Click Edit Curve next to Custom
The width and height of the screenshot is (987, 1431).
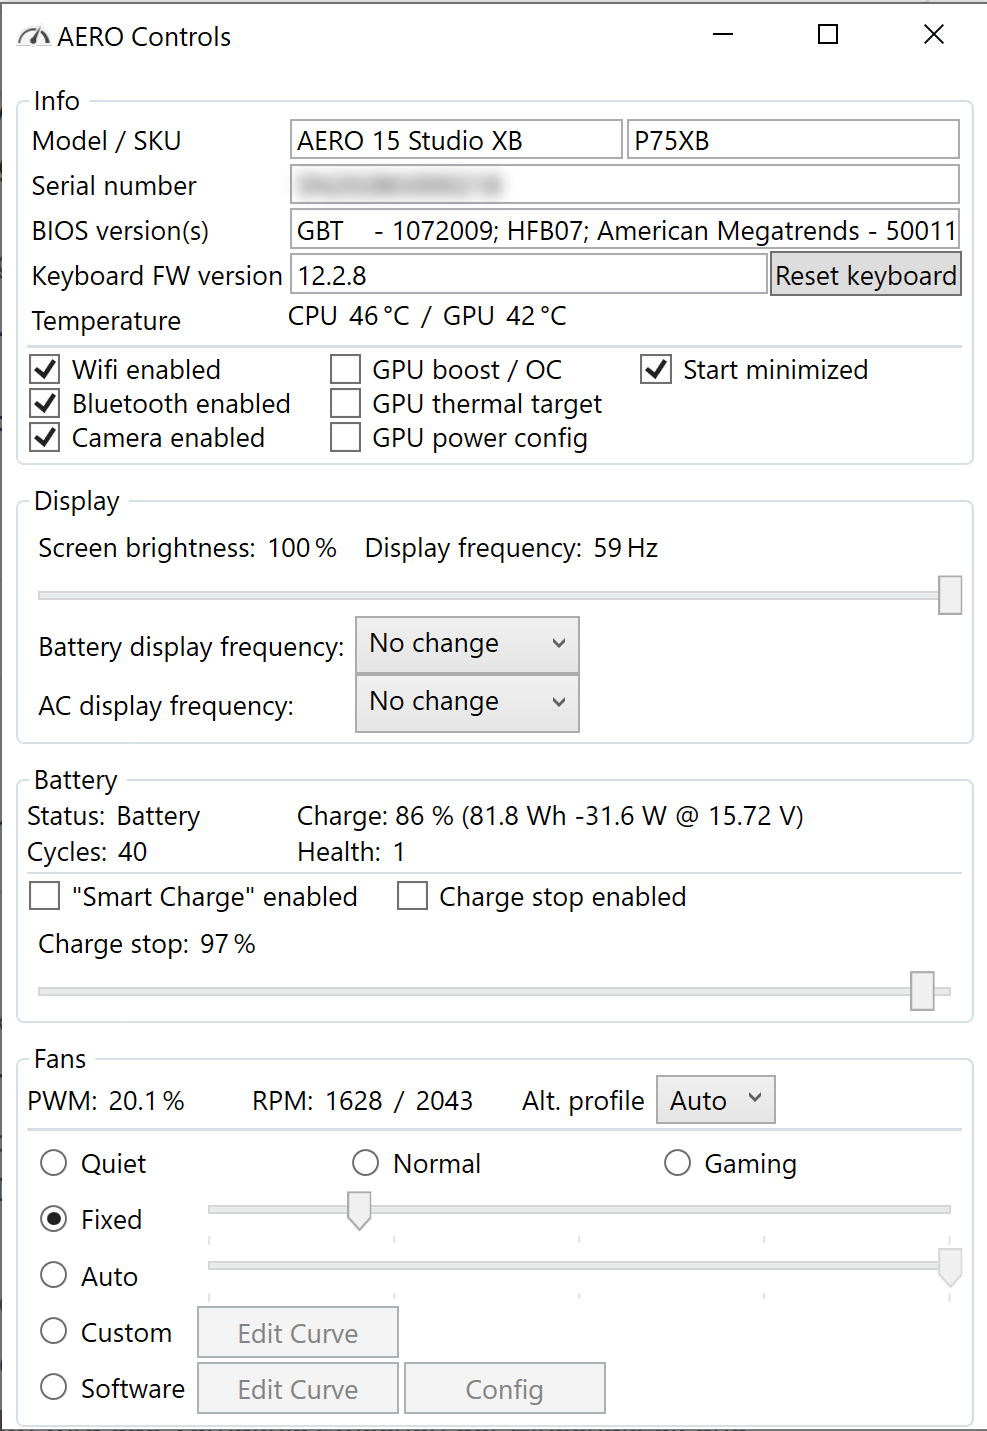point(297,1333)
